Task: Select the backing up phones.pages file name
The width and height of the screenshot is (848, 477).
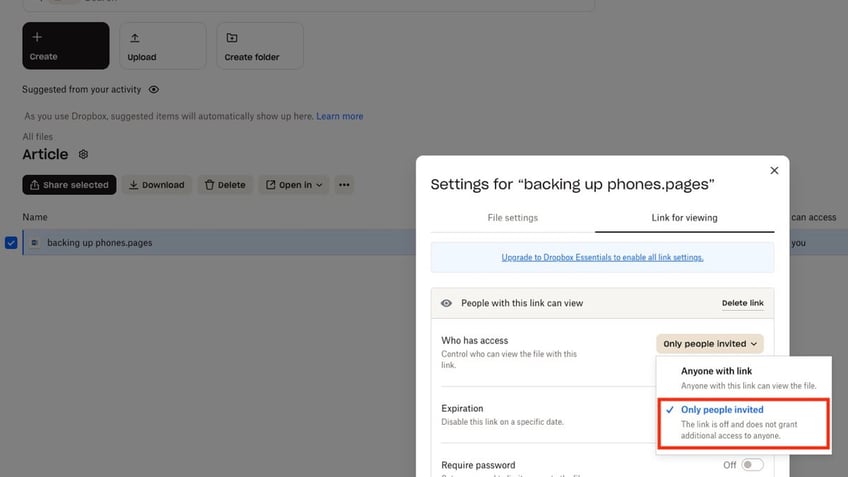Action: coord(100,243)
